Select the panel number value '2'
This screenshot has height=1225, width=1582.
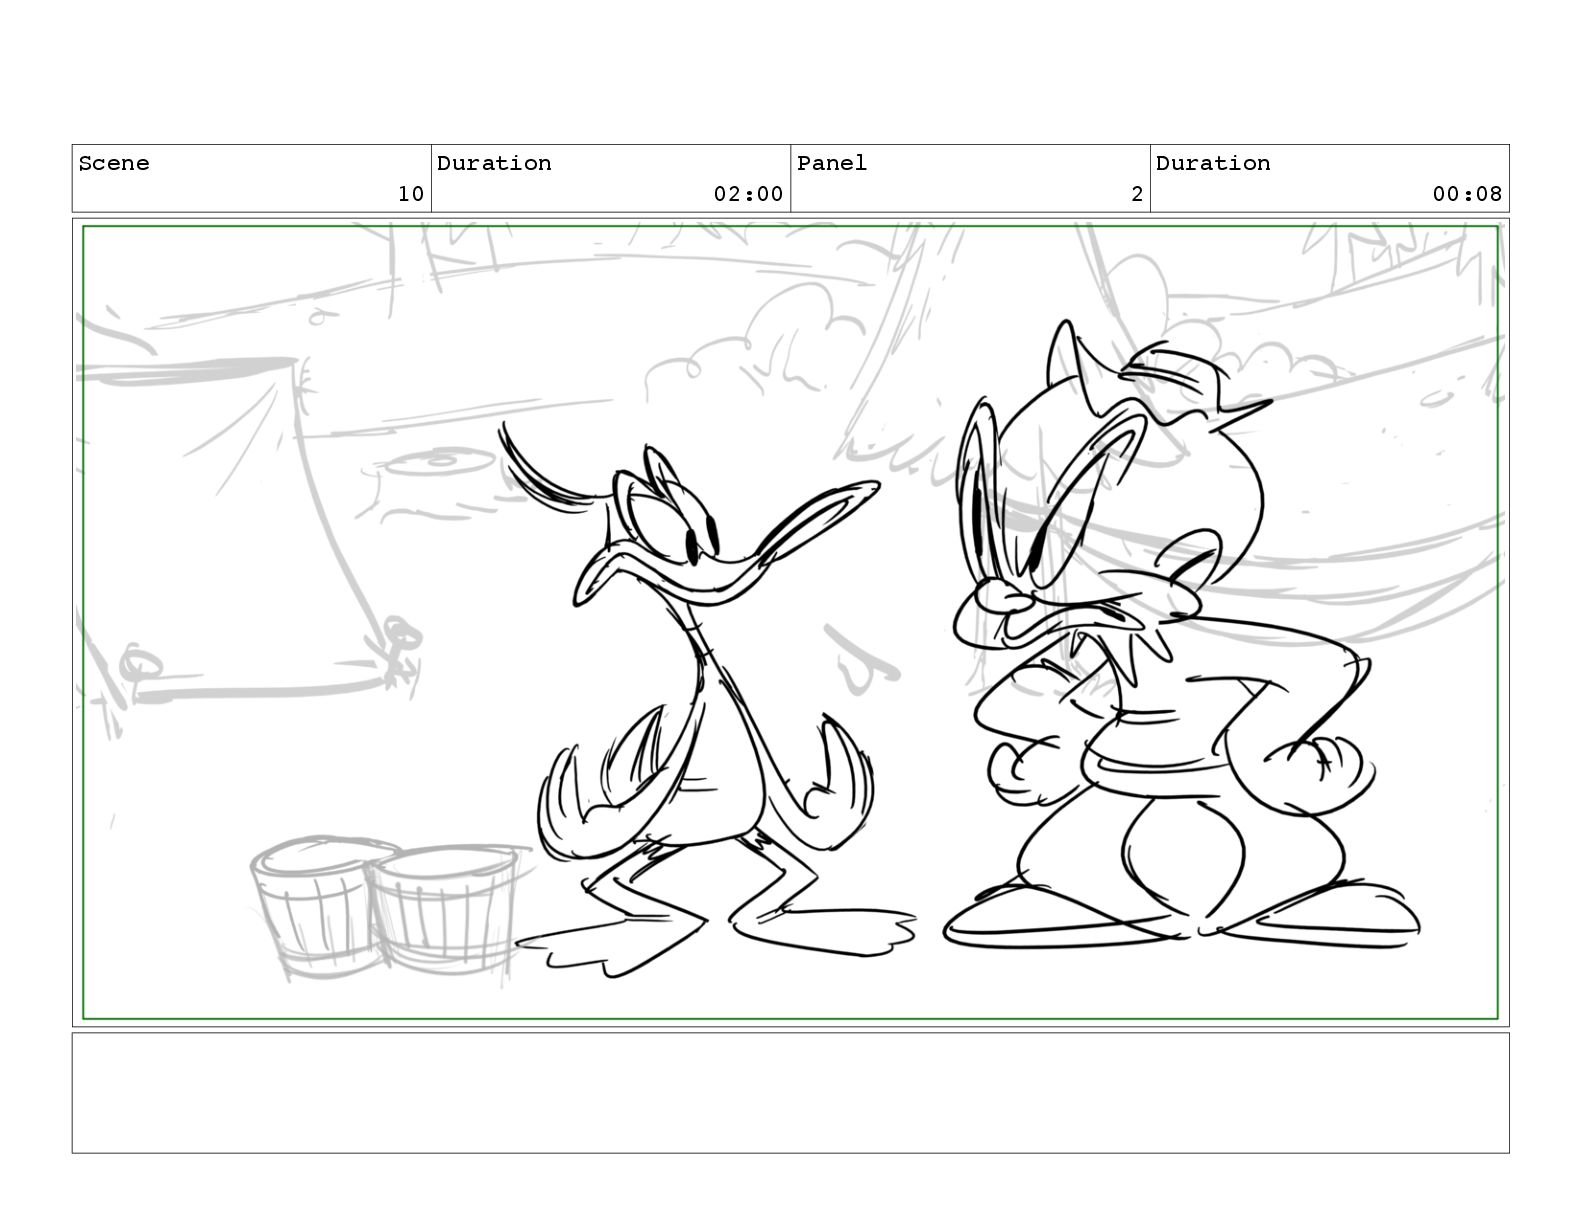(x=1137, y=194)
